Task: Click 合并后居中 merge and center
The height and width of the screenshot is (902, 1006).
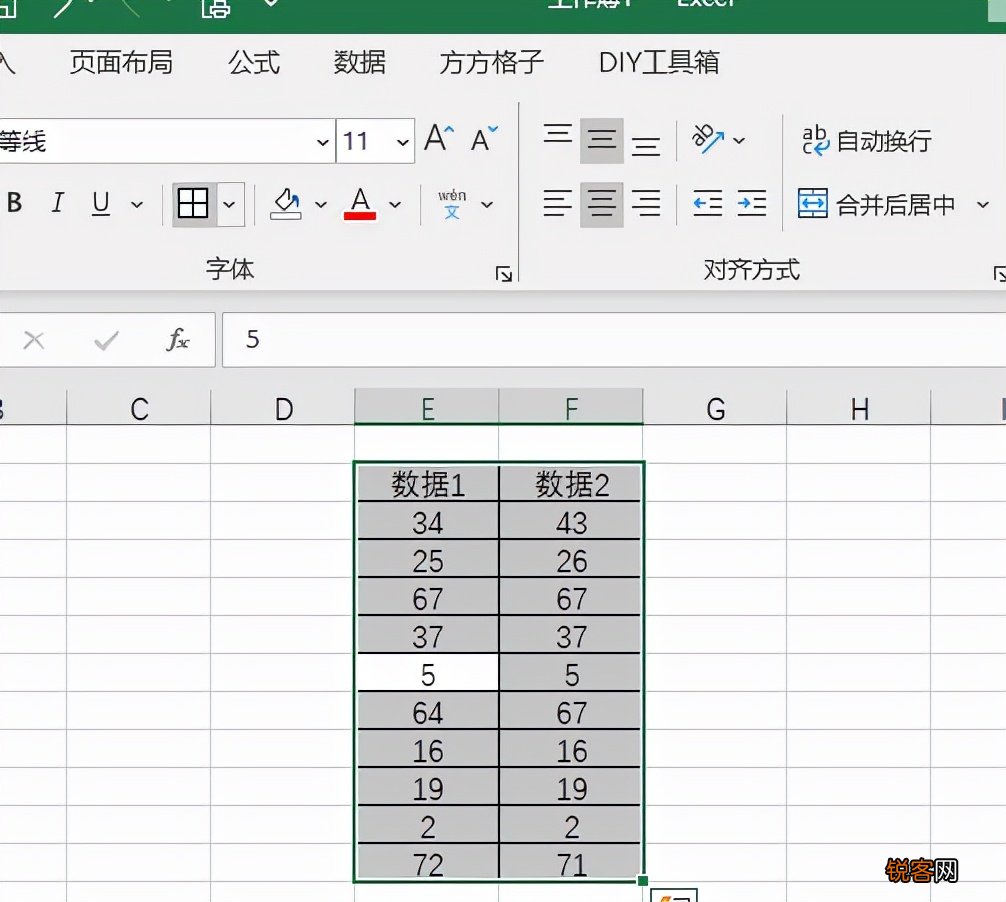Action: pyautogui.click(x=877, y=205)
